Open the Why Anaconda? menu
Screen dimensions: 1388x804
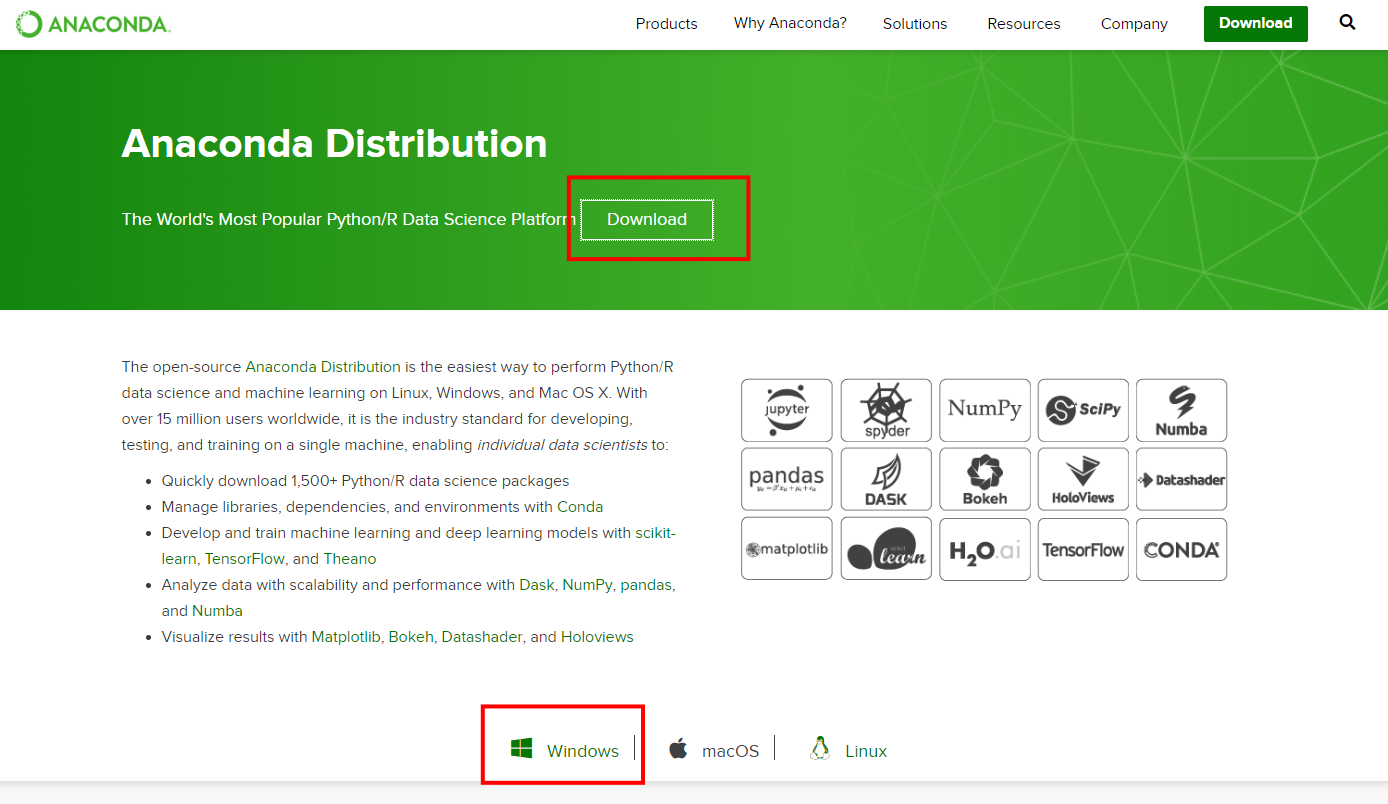click(790, 23)
